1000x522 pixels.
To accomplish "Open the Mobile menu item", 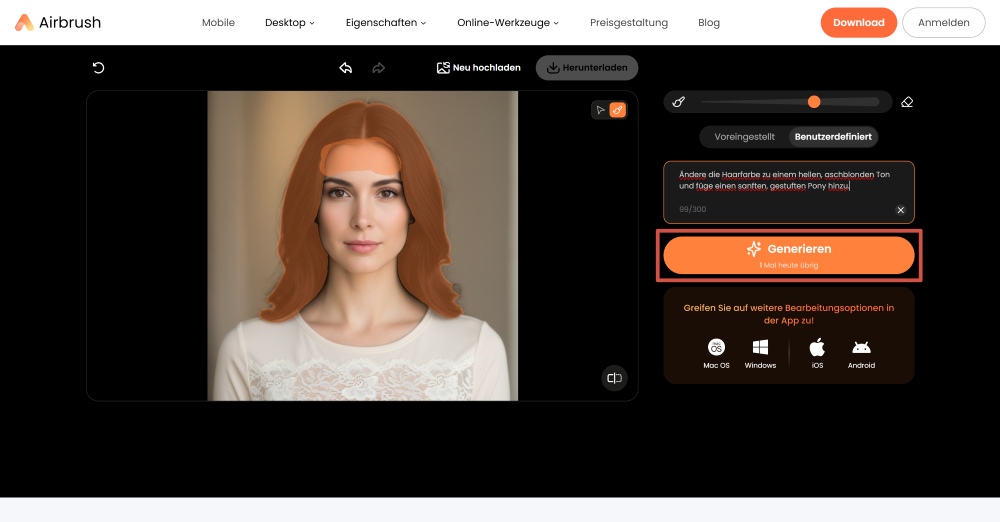I will (x=218, y=22).
